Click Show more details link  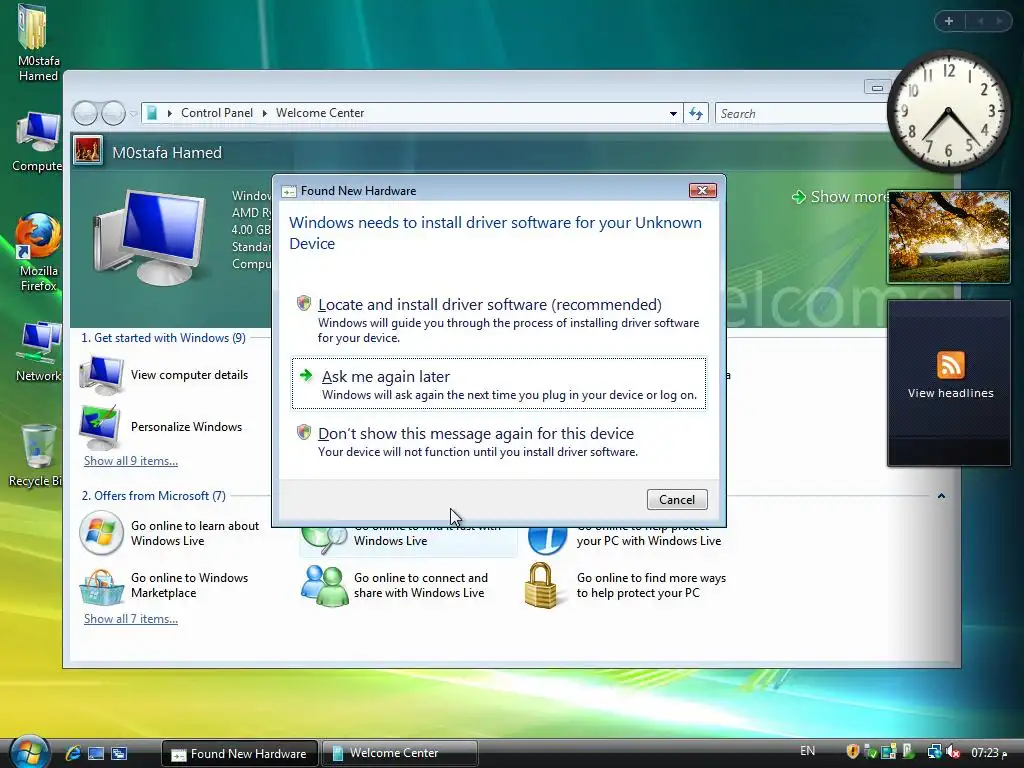[x=840, y=197]
